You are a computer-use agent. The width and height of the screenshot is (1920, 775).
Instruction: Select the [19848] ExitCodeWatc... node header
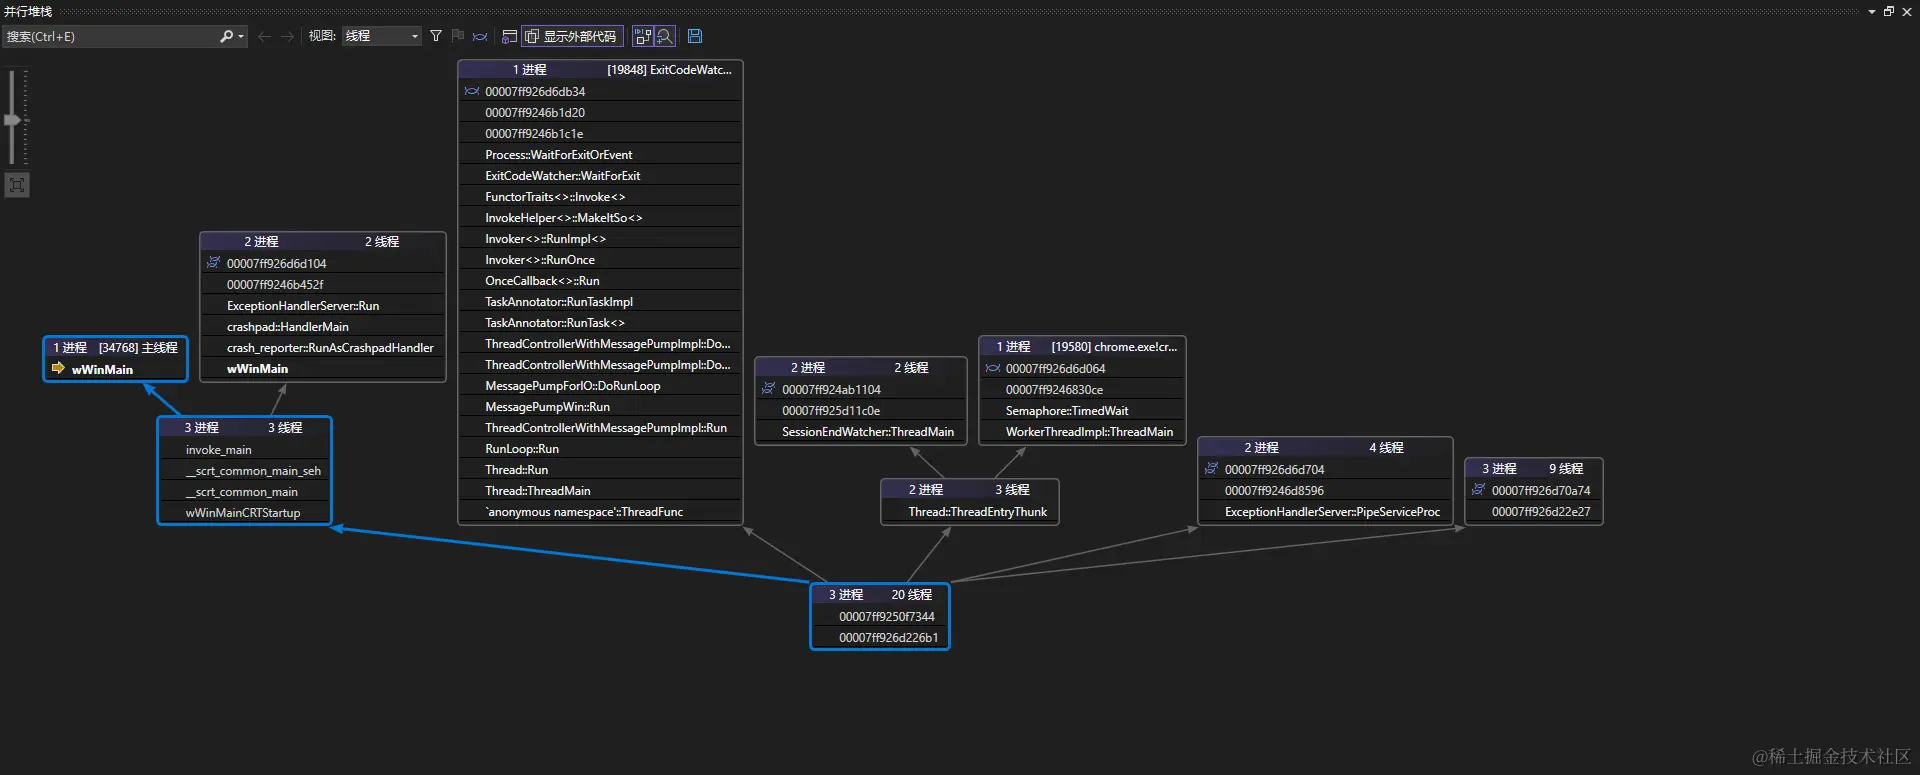(x=600, y=70)
